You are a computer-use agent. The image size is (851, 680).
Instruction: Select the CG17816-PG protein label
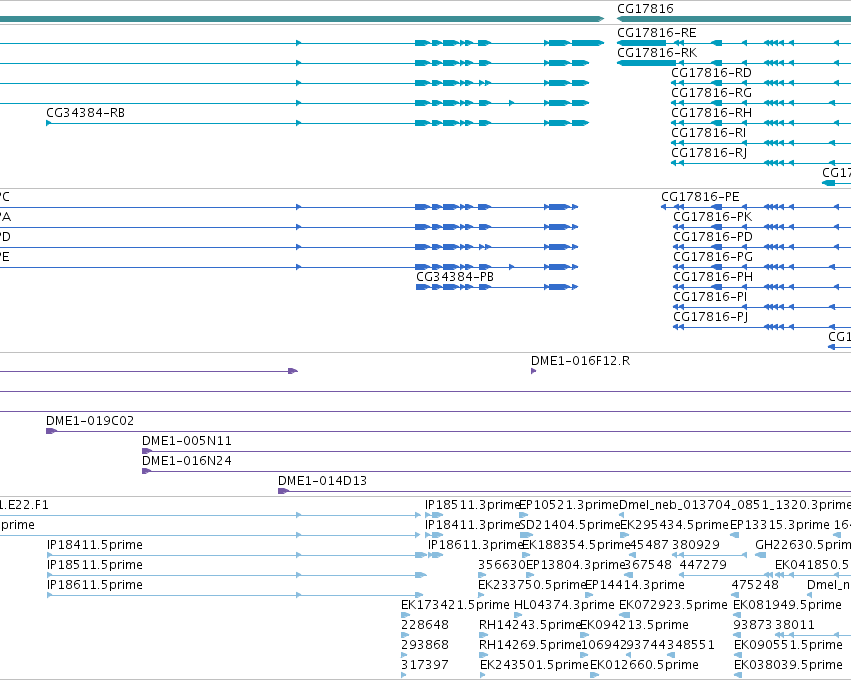coord(713,257)
